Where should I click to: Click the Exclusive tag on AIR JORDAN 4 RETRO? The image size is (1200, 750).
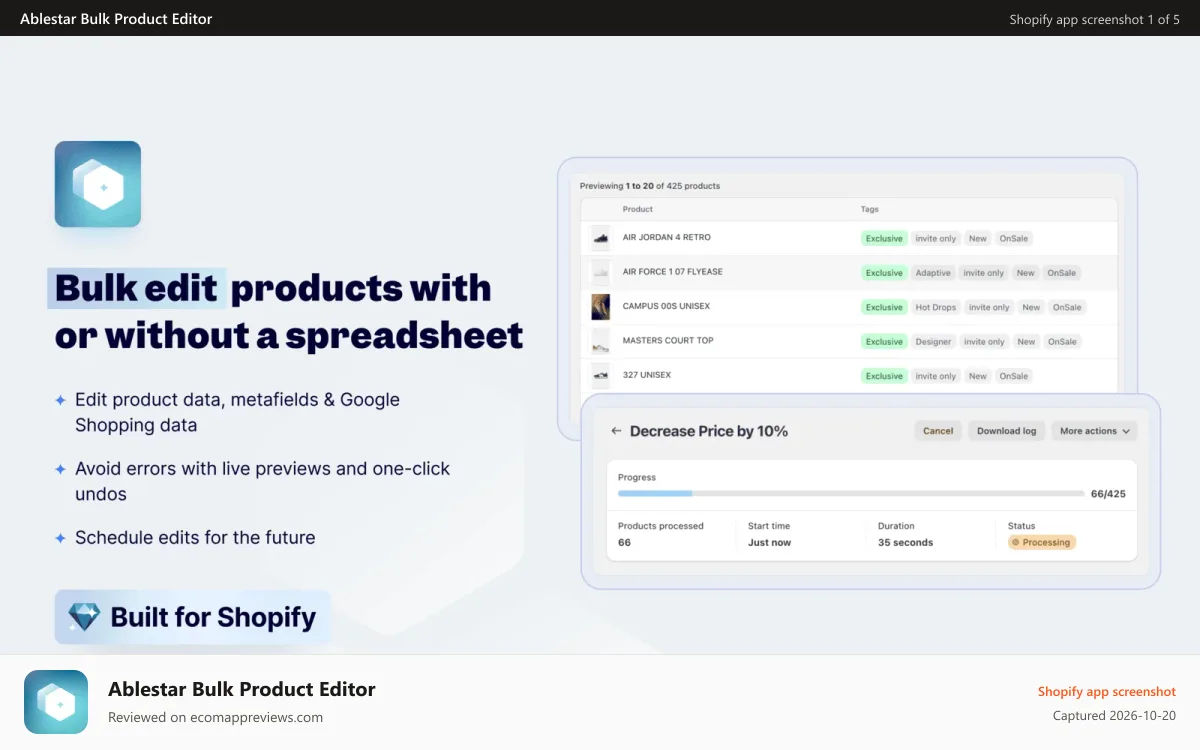point(884,238)
